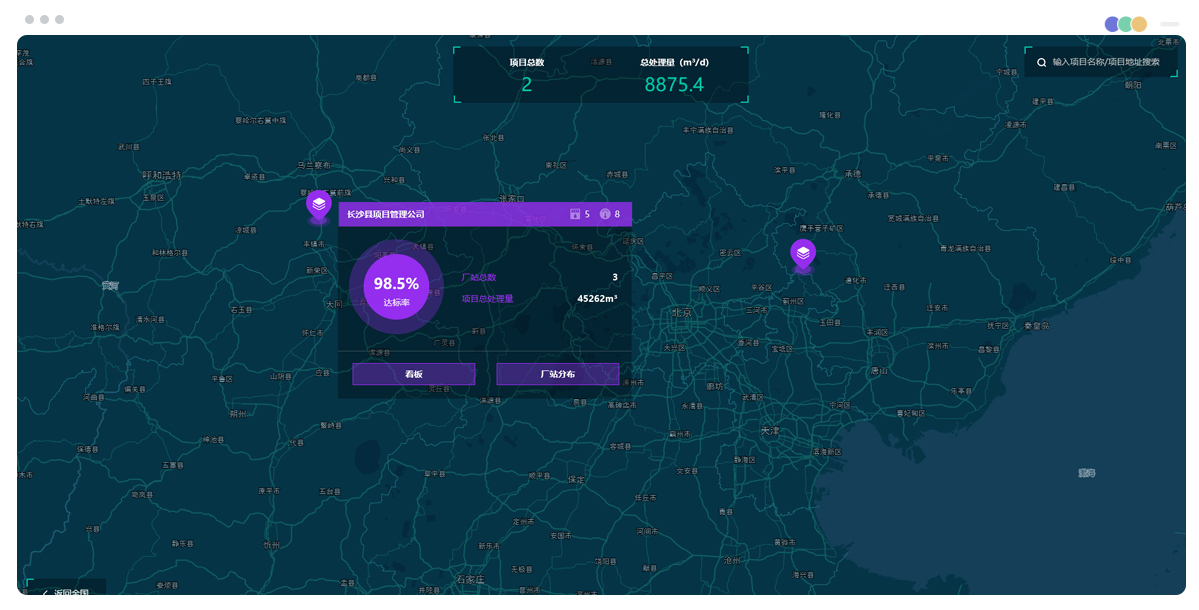Focus the project name search field

(x=1106, y=62)
